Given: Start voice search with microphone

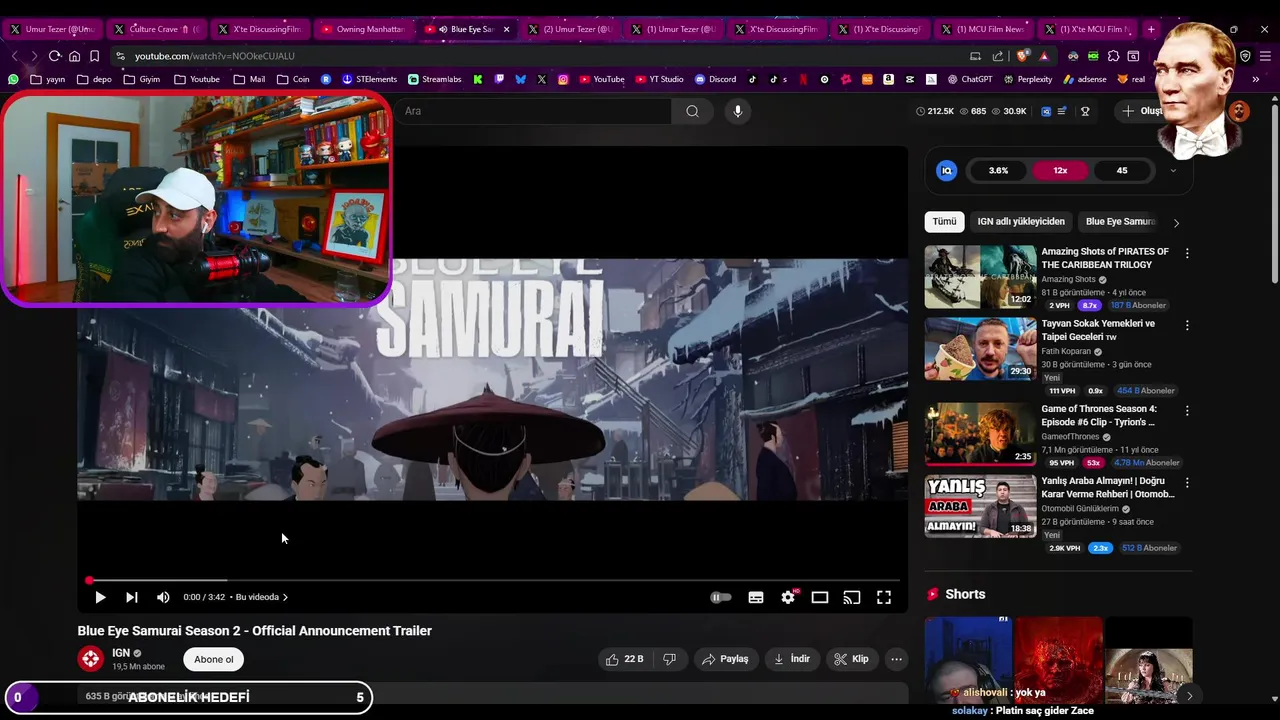Looking at the screenshot, I should click(x=738, y=111).
